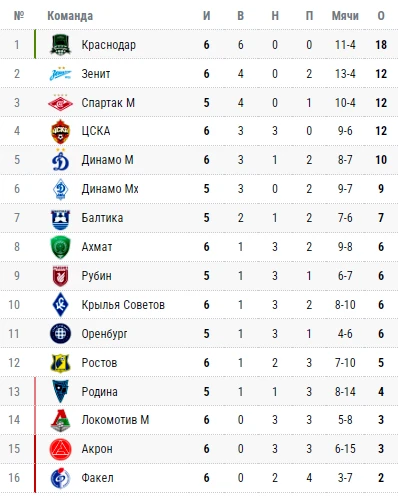Click the Акрон red circle logo
The height and width of the screenshot is (498, 398).
[x=60, y=449]
